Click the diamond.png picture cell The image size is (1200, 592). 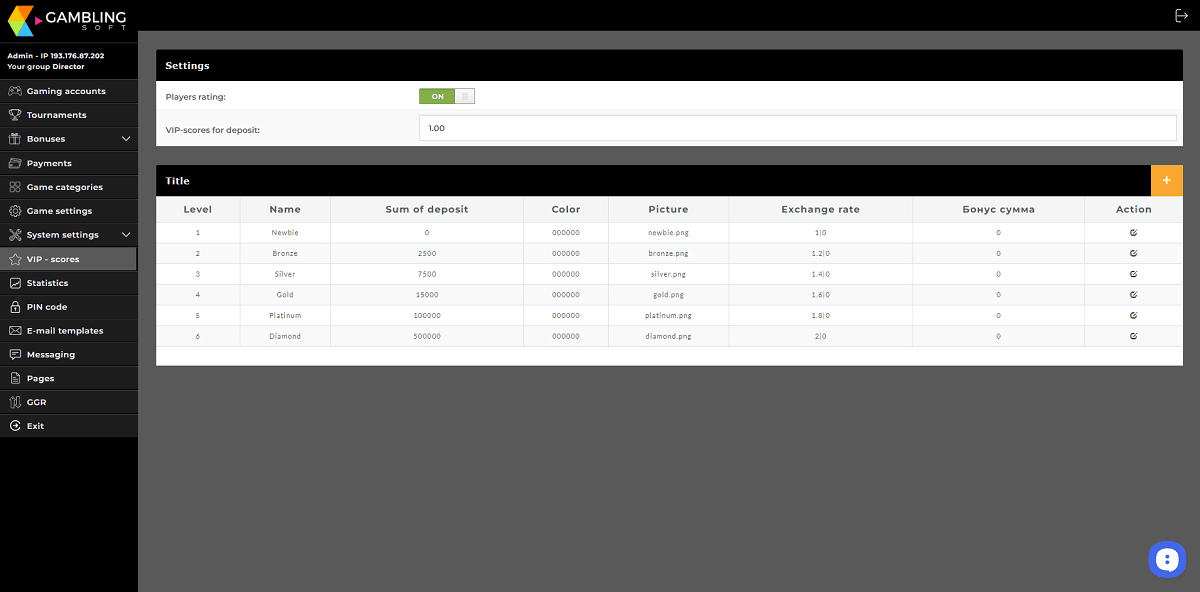[x=668, y=336]
